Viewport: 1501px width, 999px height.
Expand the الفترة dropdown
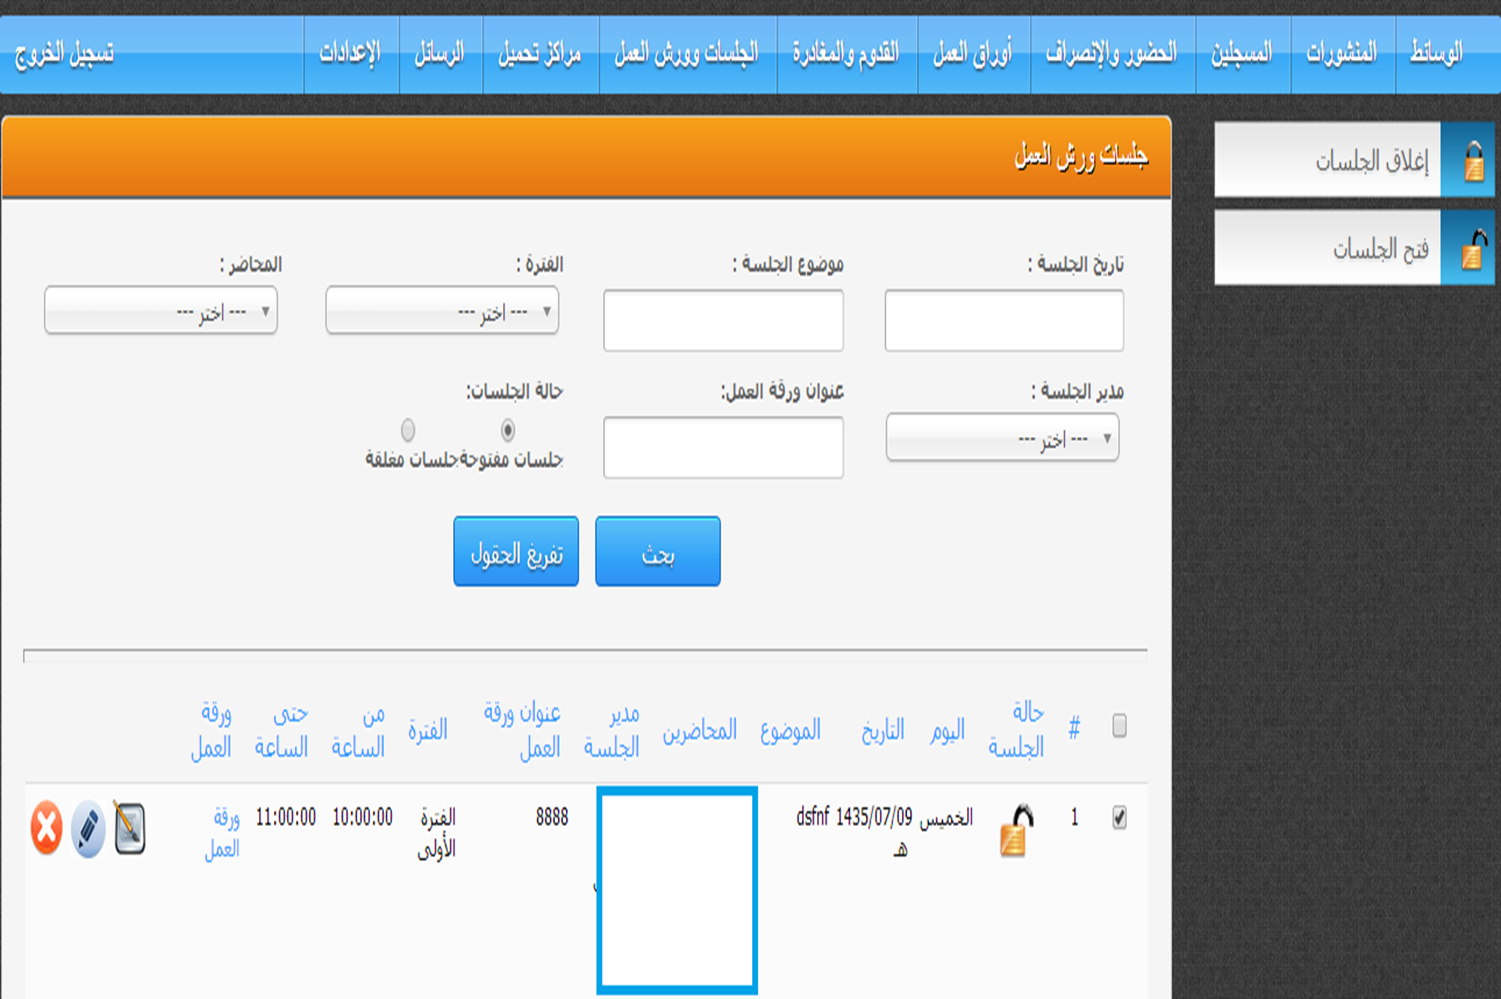click(442, 311)
